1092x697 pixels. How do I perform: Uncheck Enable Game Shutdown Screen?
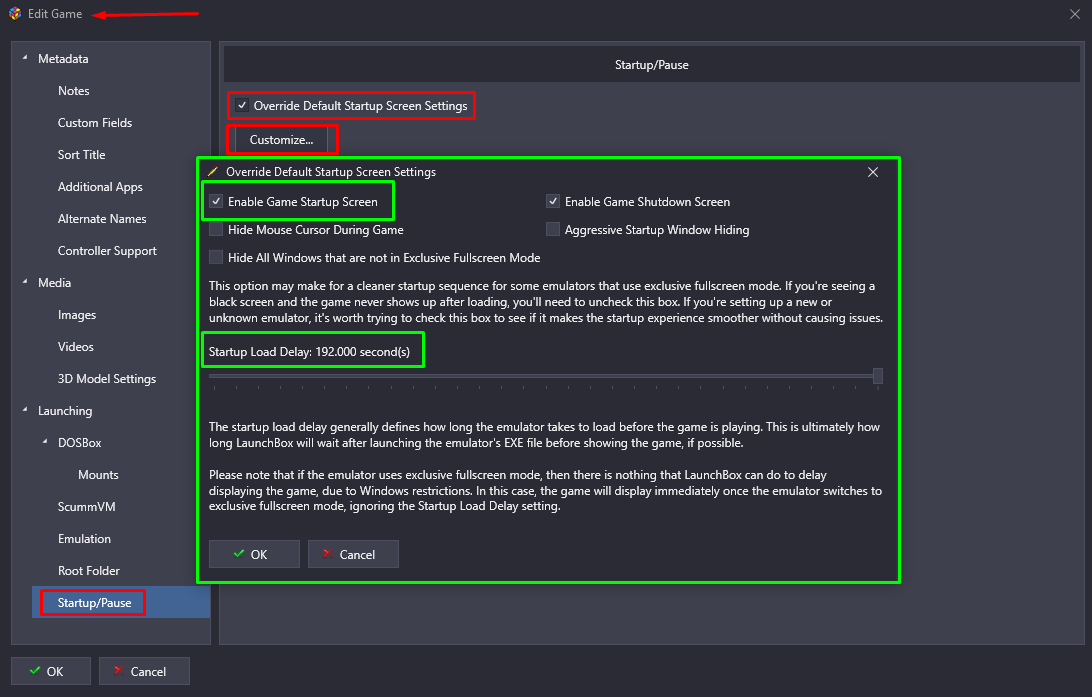click(x=553, y=202)
